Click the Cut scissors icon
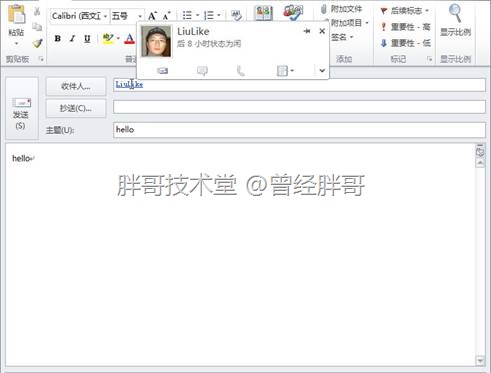The width and height of the screenshot is (491, 373). [x=37, y=11]
